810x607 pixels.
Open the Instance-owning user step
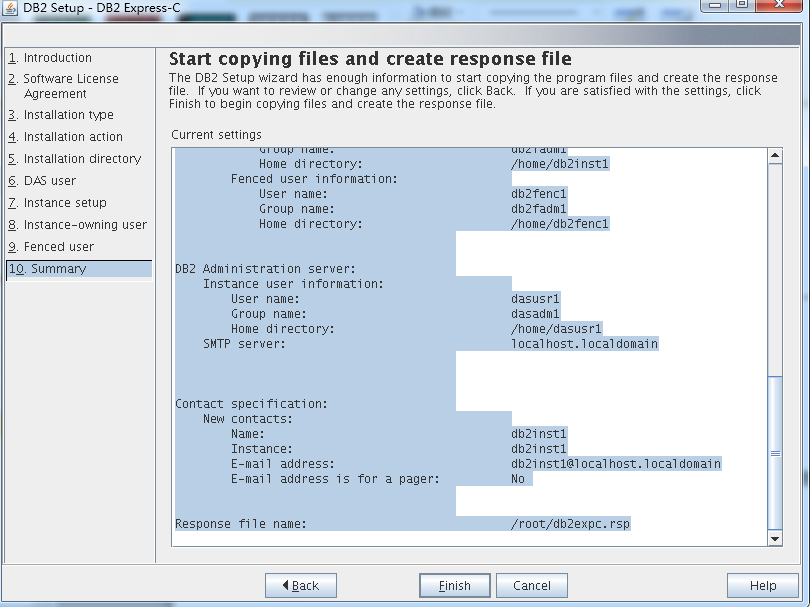77,225
